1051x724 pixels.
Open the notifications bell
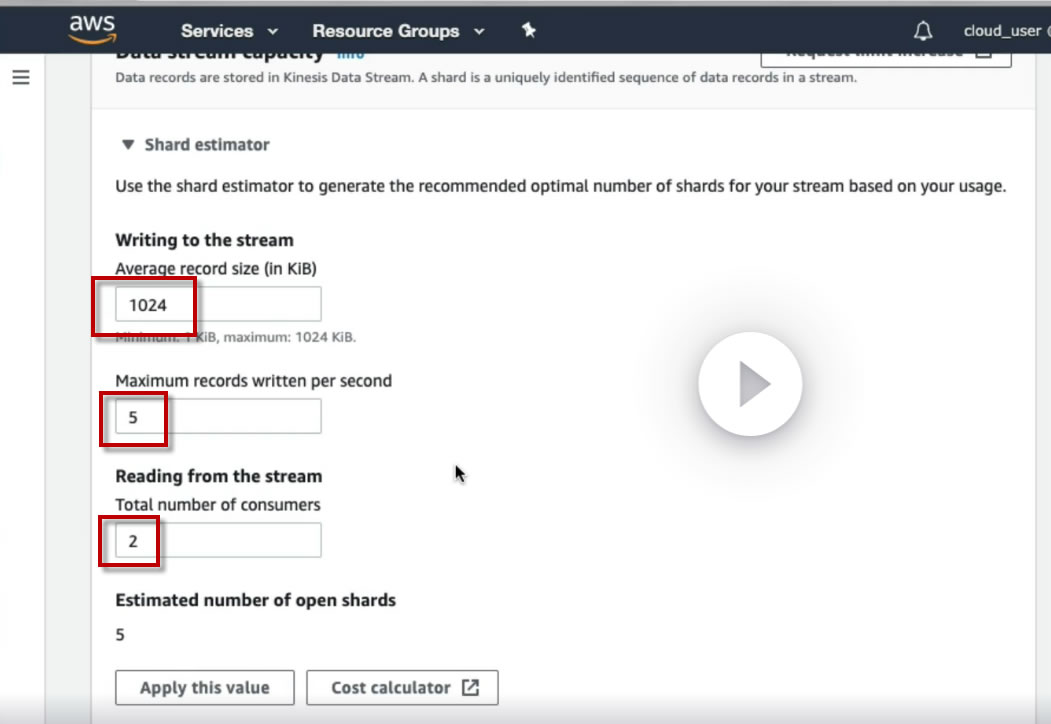[923, 30]
